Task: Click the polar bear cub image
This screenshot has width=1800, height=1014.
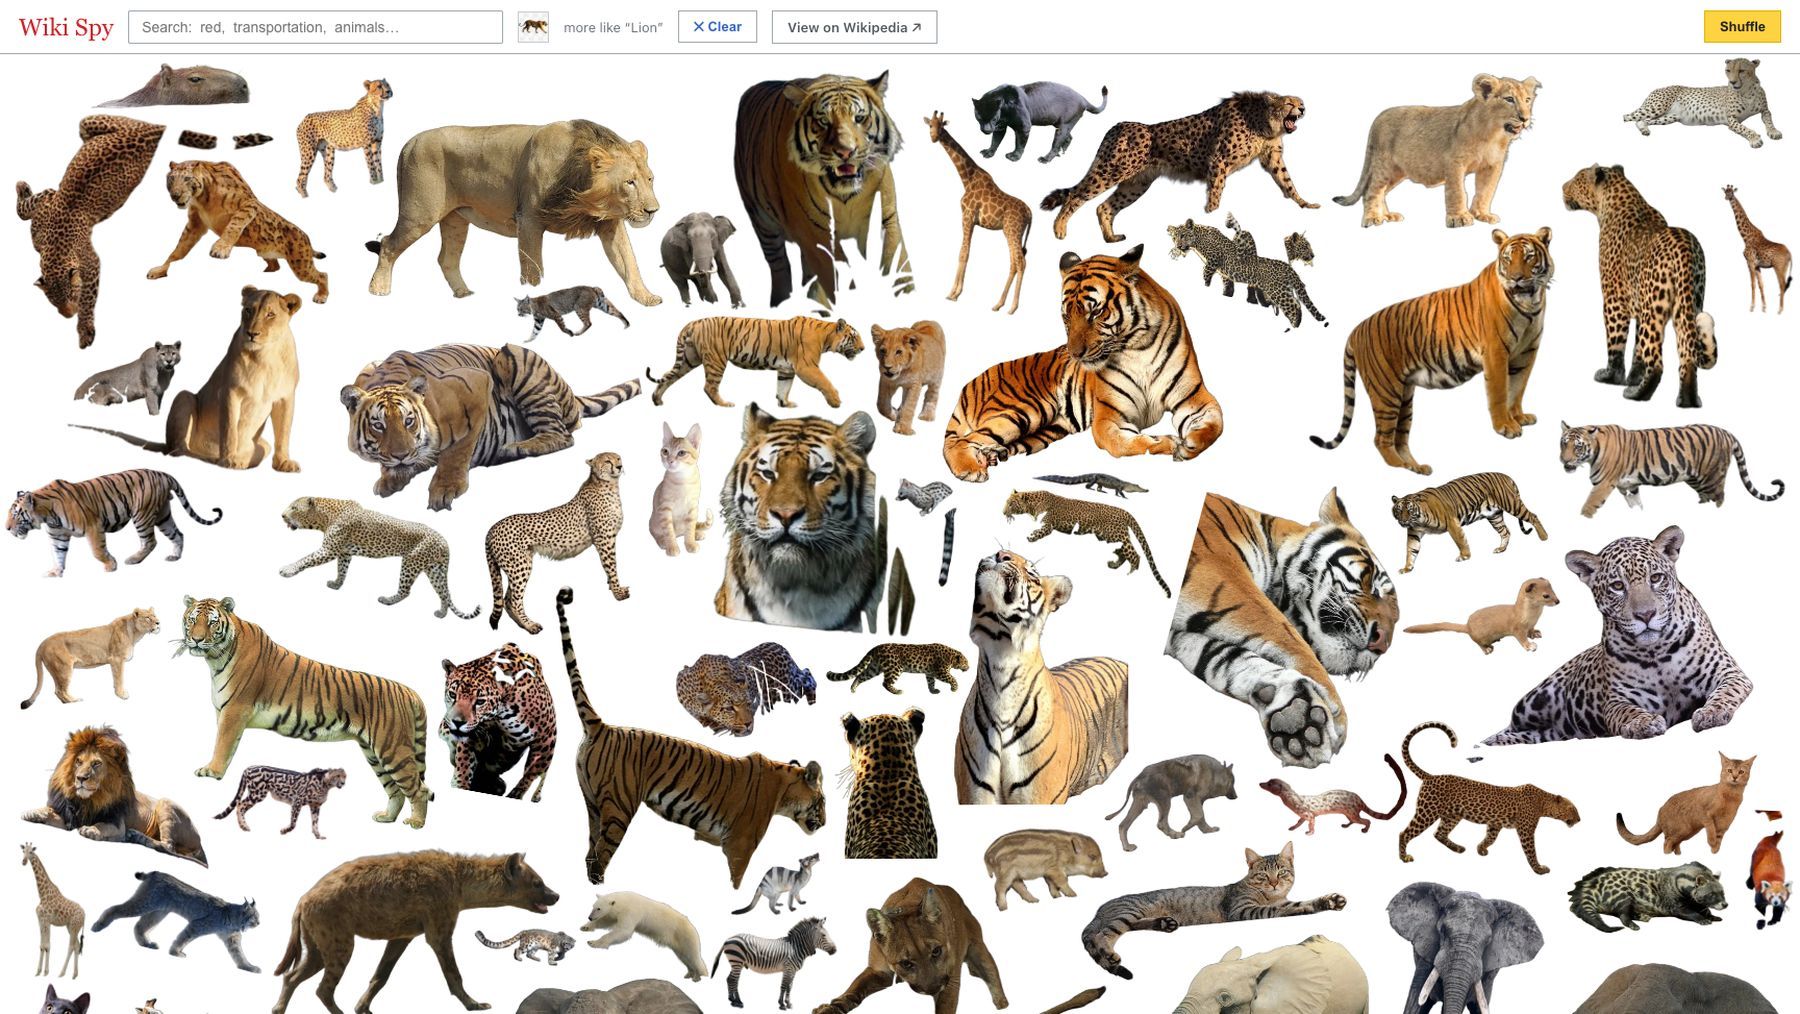Action: pos(646,932)
